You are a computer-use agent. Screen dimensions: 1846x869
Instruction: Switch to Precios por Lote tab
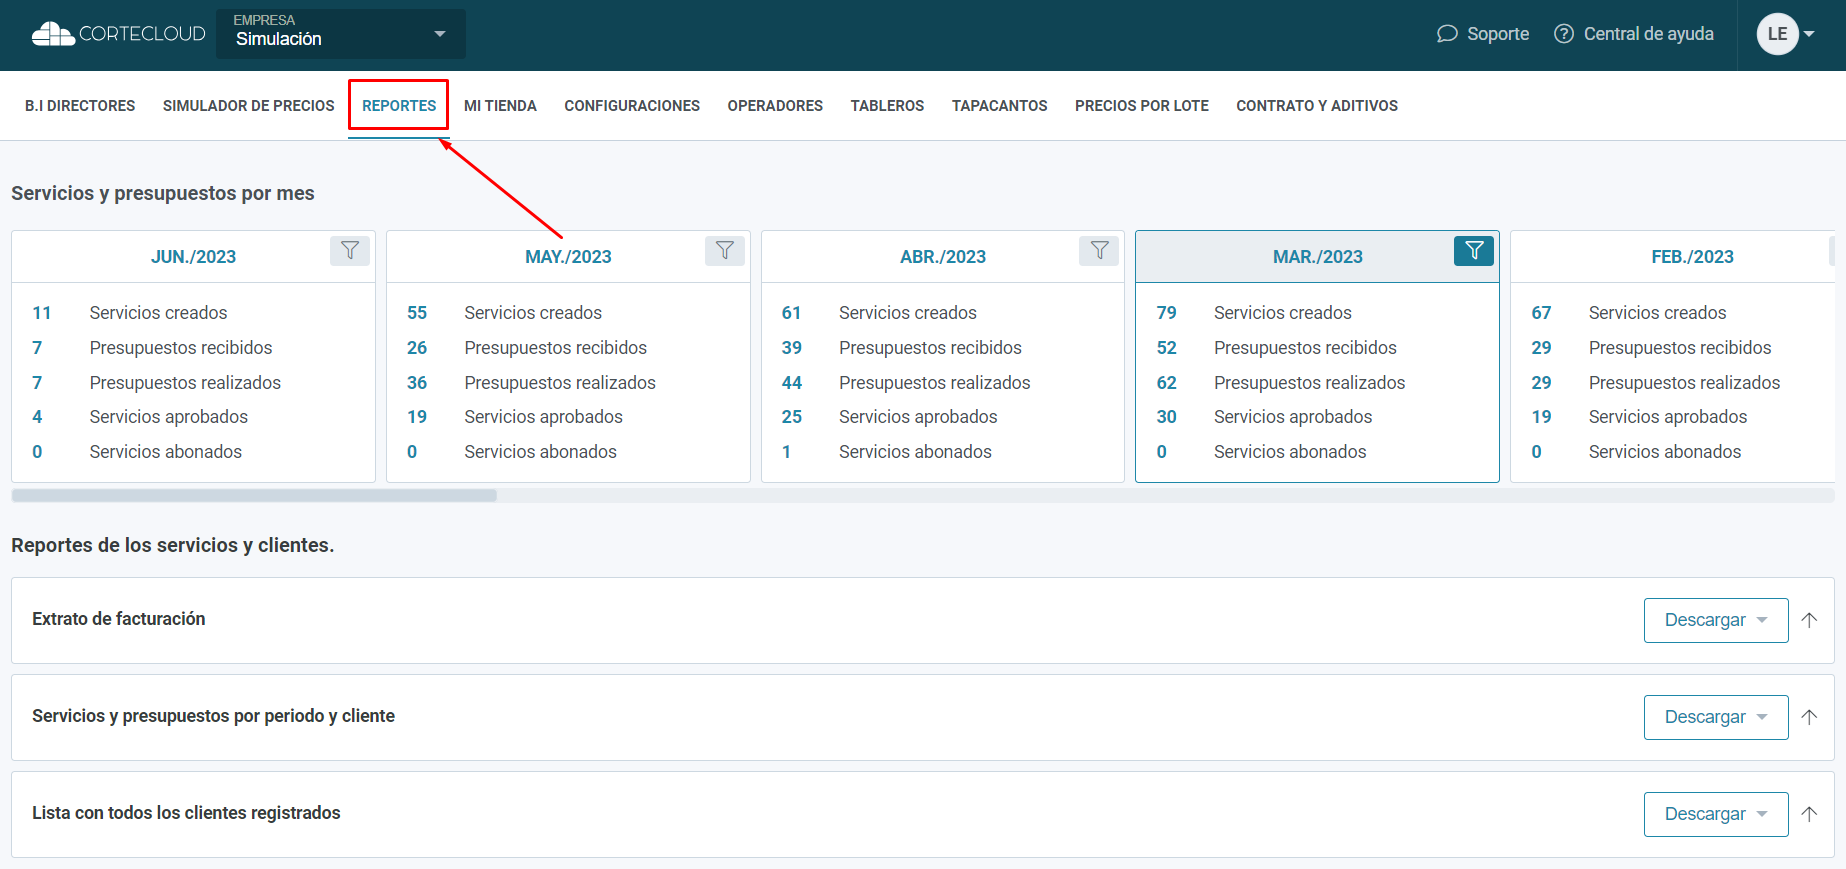point(1142,106)
